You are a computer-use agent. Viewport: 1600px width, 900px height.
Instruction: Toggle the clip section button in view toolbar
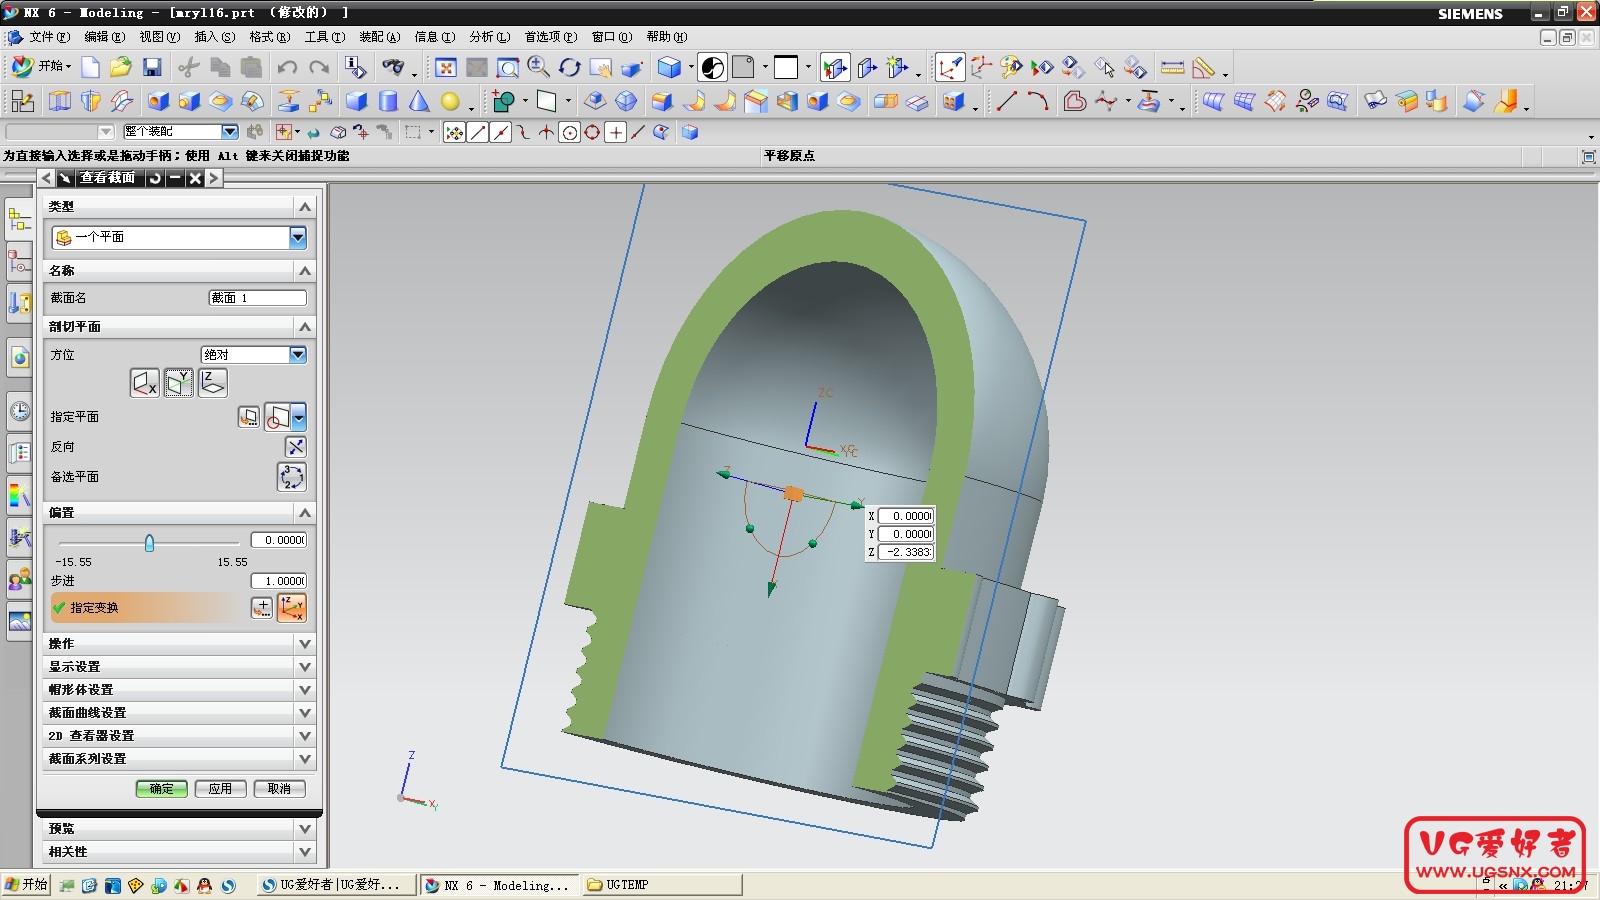click(x=835, y=67)
